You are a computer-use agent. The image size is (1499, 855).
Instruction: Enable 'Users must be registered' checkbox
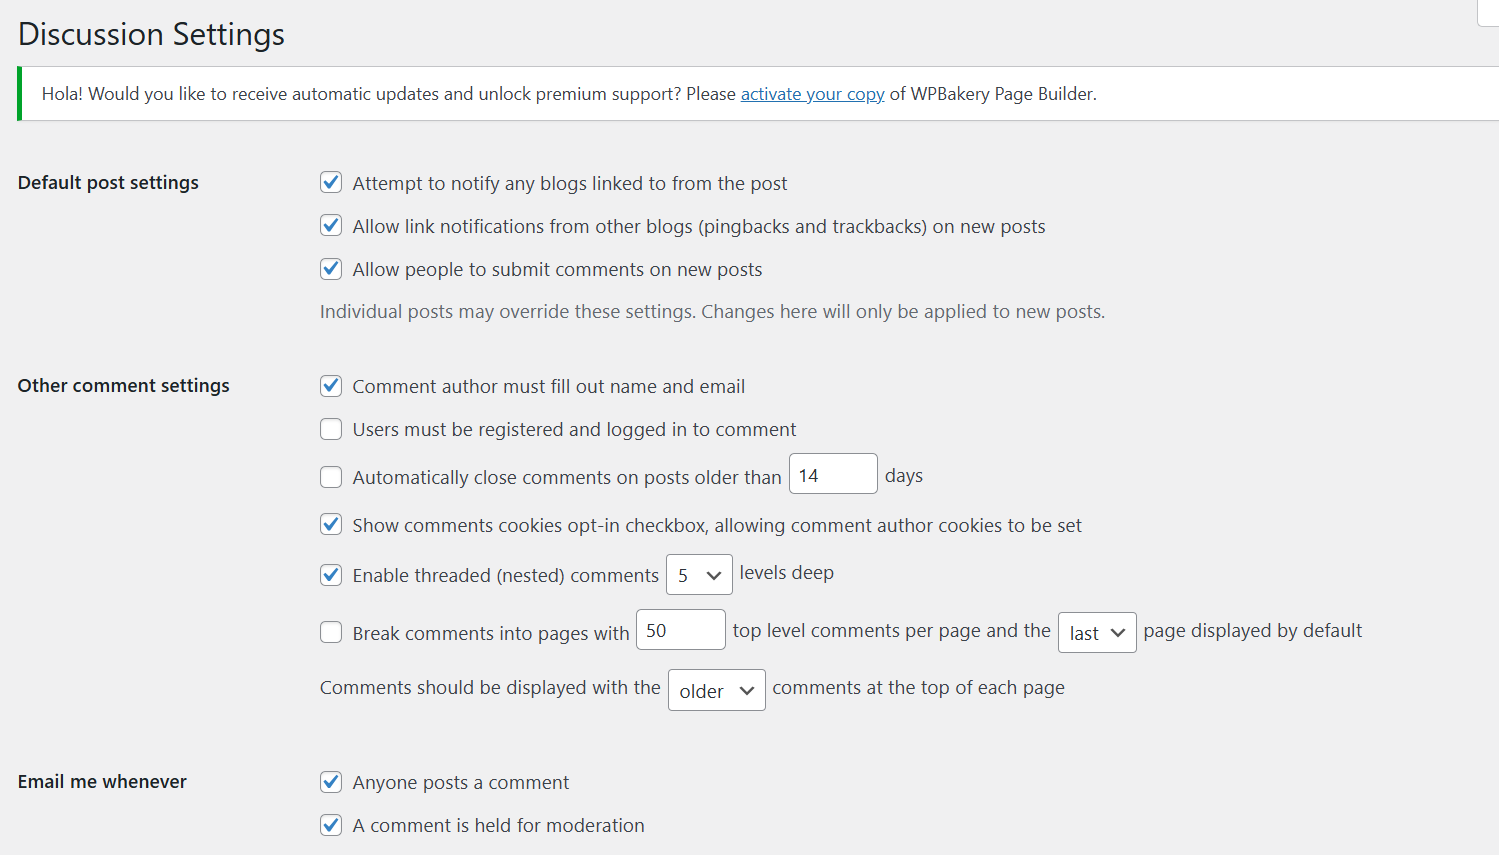click(331, 429)
